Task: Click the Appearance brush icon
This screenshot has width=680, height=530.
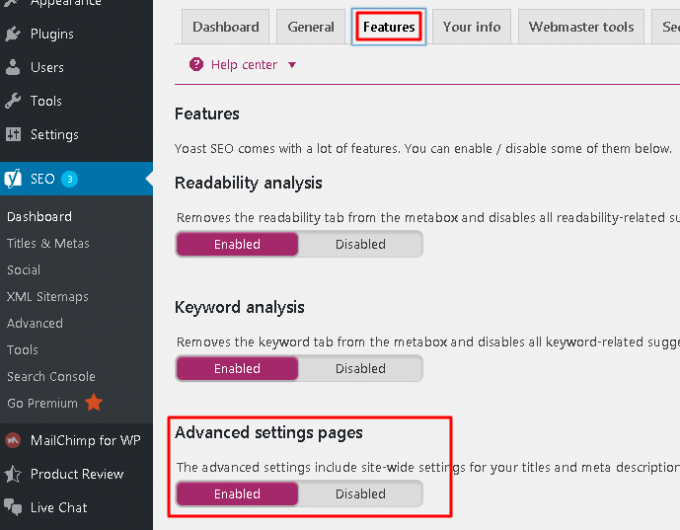Action: (x=13, y=3)
